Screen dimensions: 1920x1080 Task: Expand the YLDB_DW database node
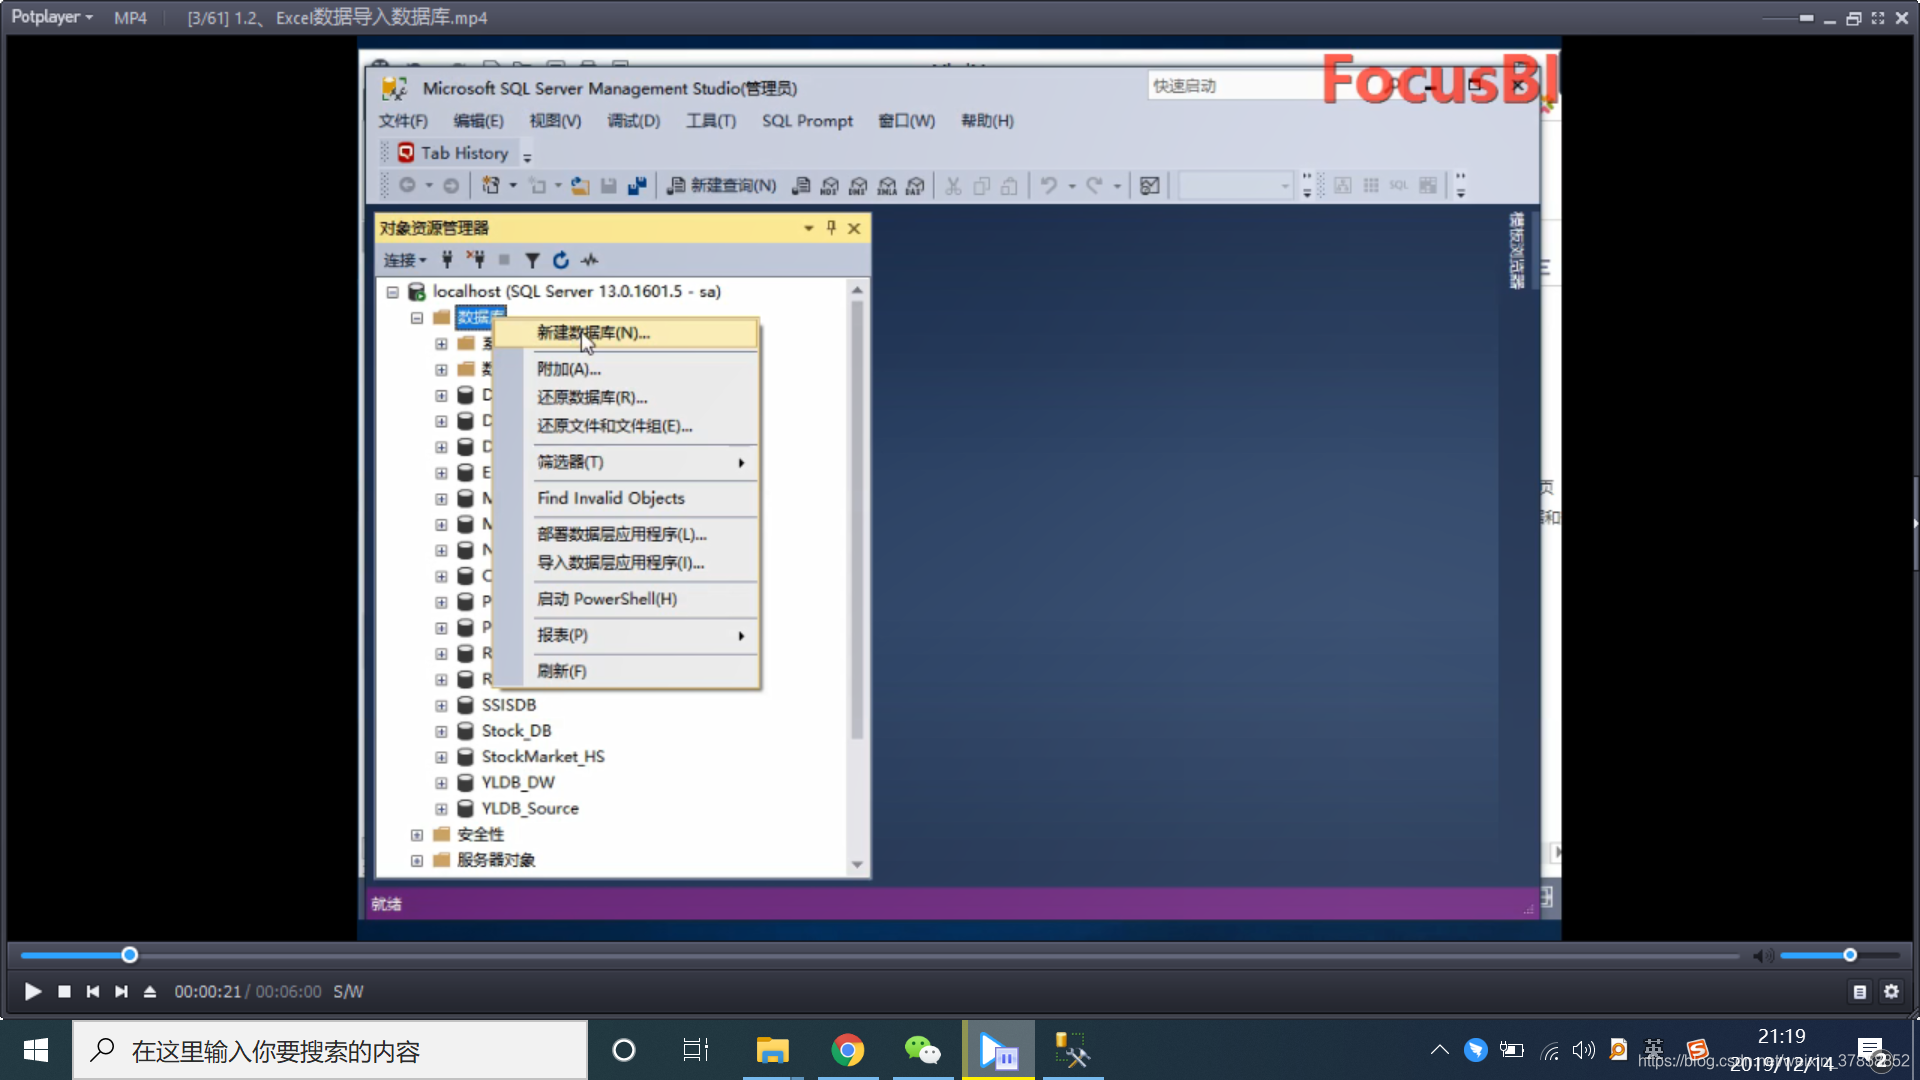[441, 782]
